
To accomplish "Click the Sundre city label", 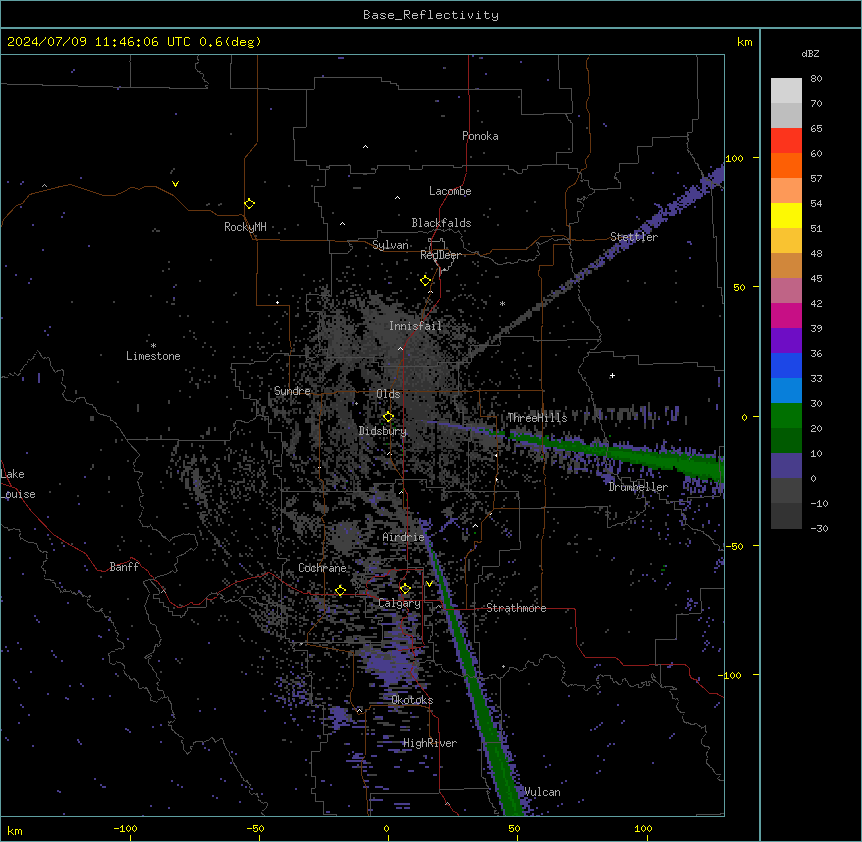I will [292, 391].
